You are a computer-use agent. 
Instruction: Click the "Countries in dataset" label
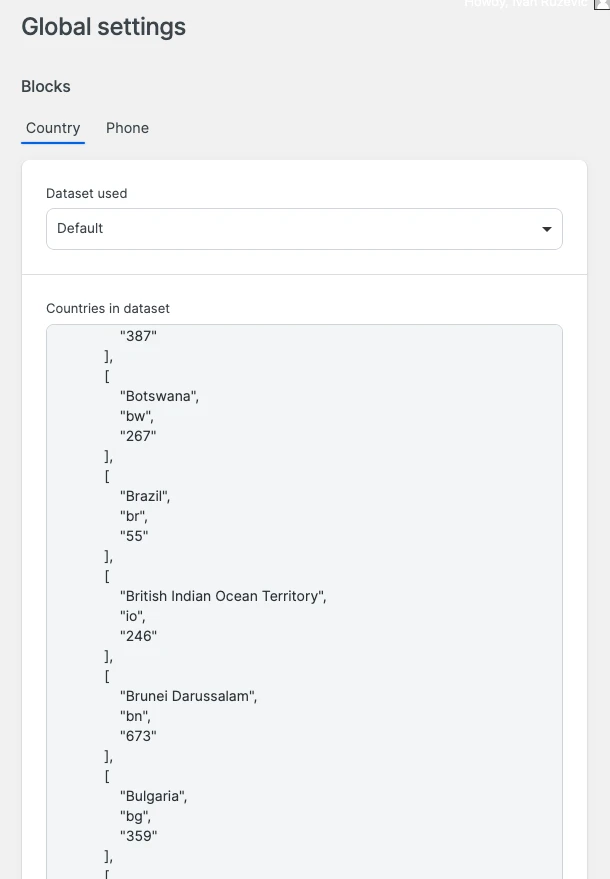[x=108, y=308]
